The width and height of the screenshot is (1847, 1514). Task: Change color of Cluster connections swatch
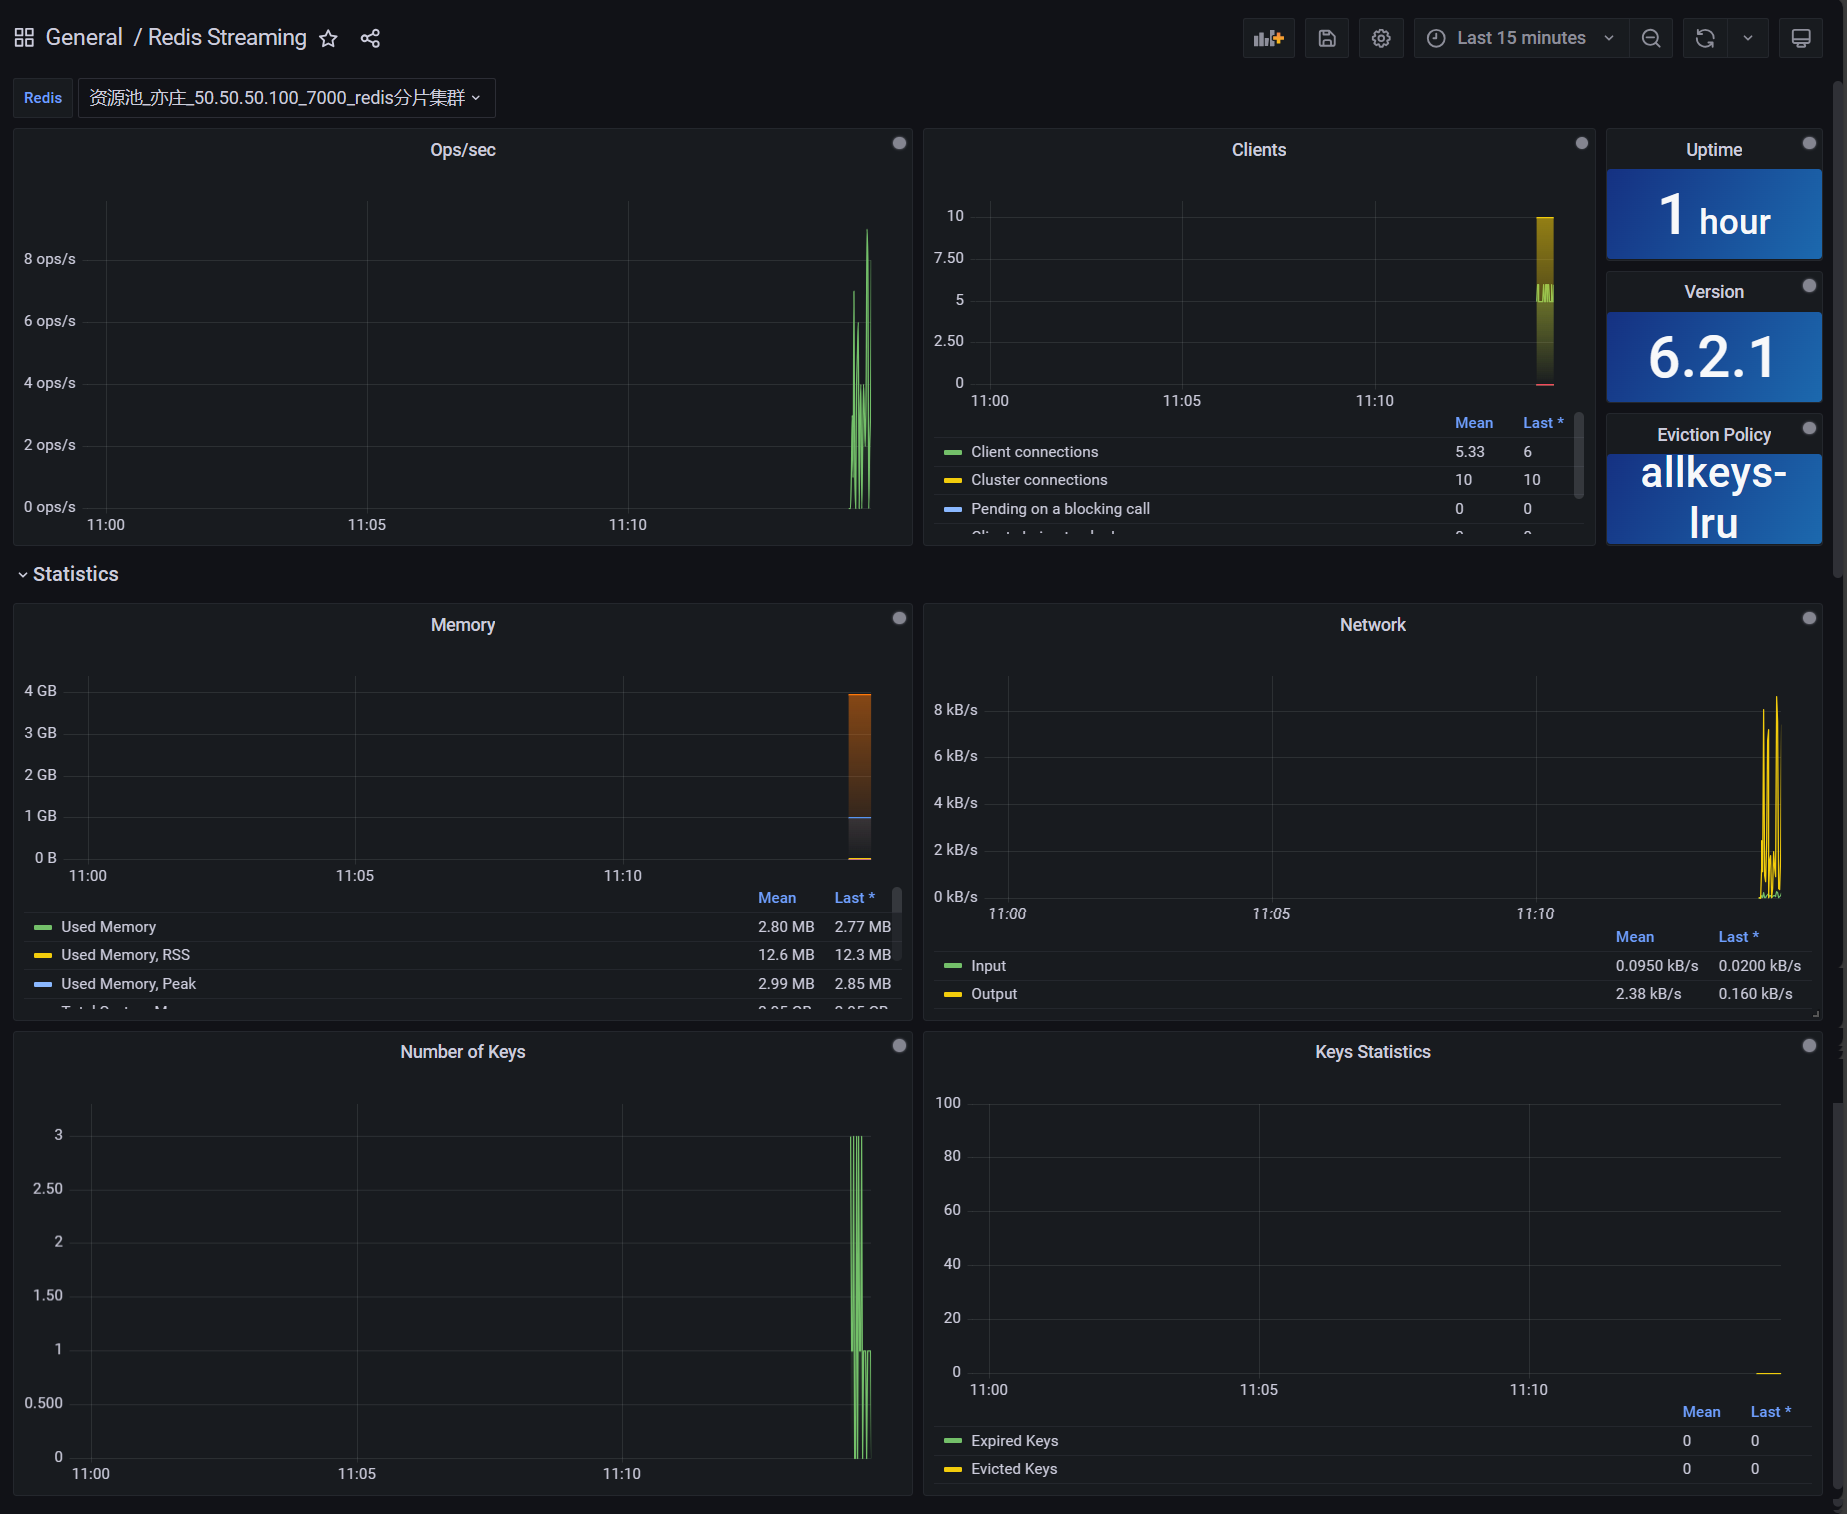click(952, 481)
